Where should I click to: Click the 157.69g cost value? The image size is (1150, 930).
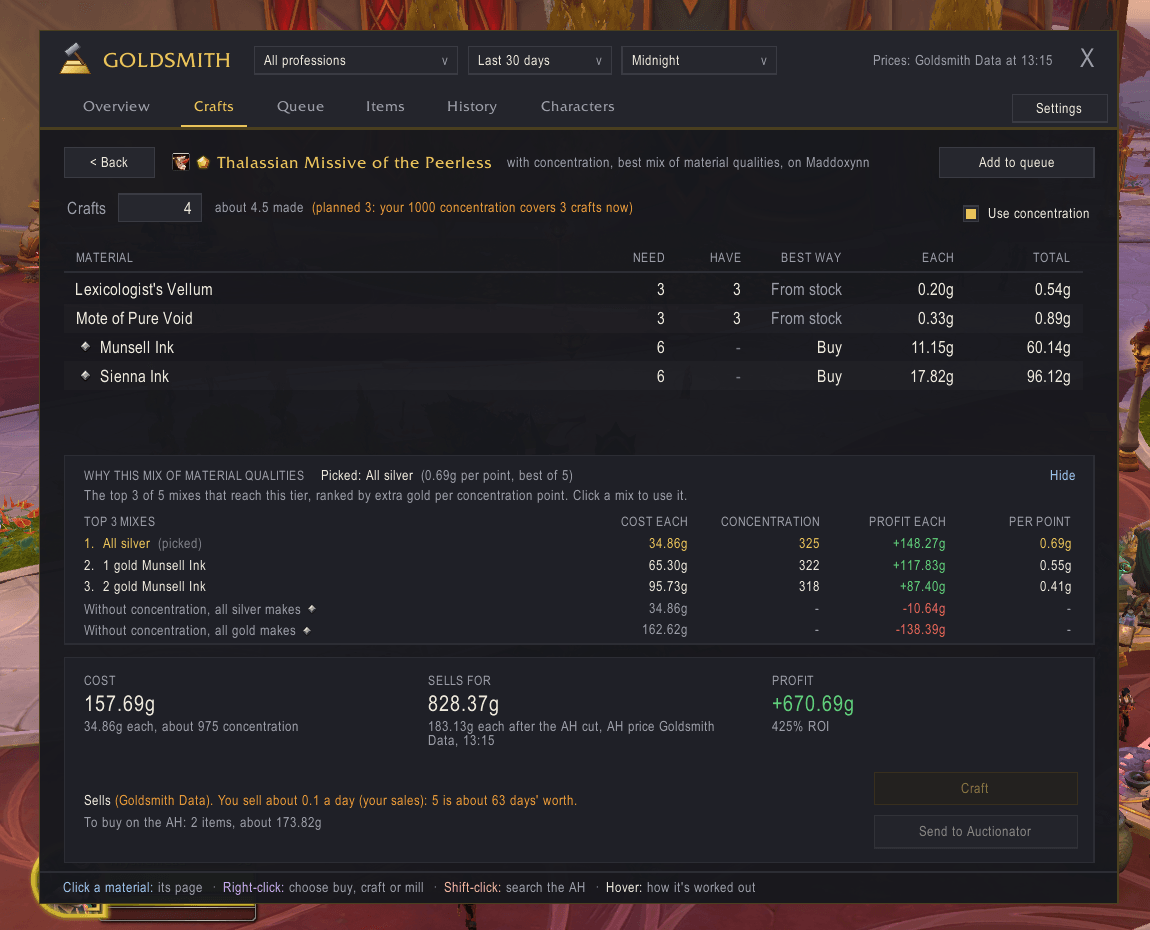coord(120,704)
